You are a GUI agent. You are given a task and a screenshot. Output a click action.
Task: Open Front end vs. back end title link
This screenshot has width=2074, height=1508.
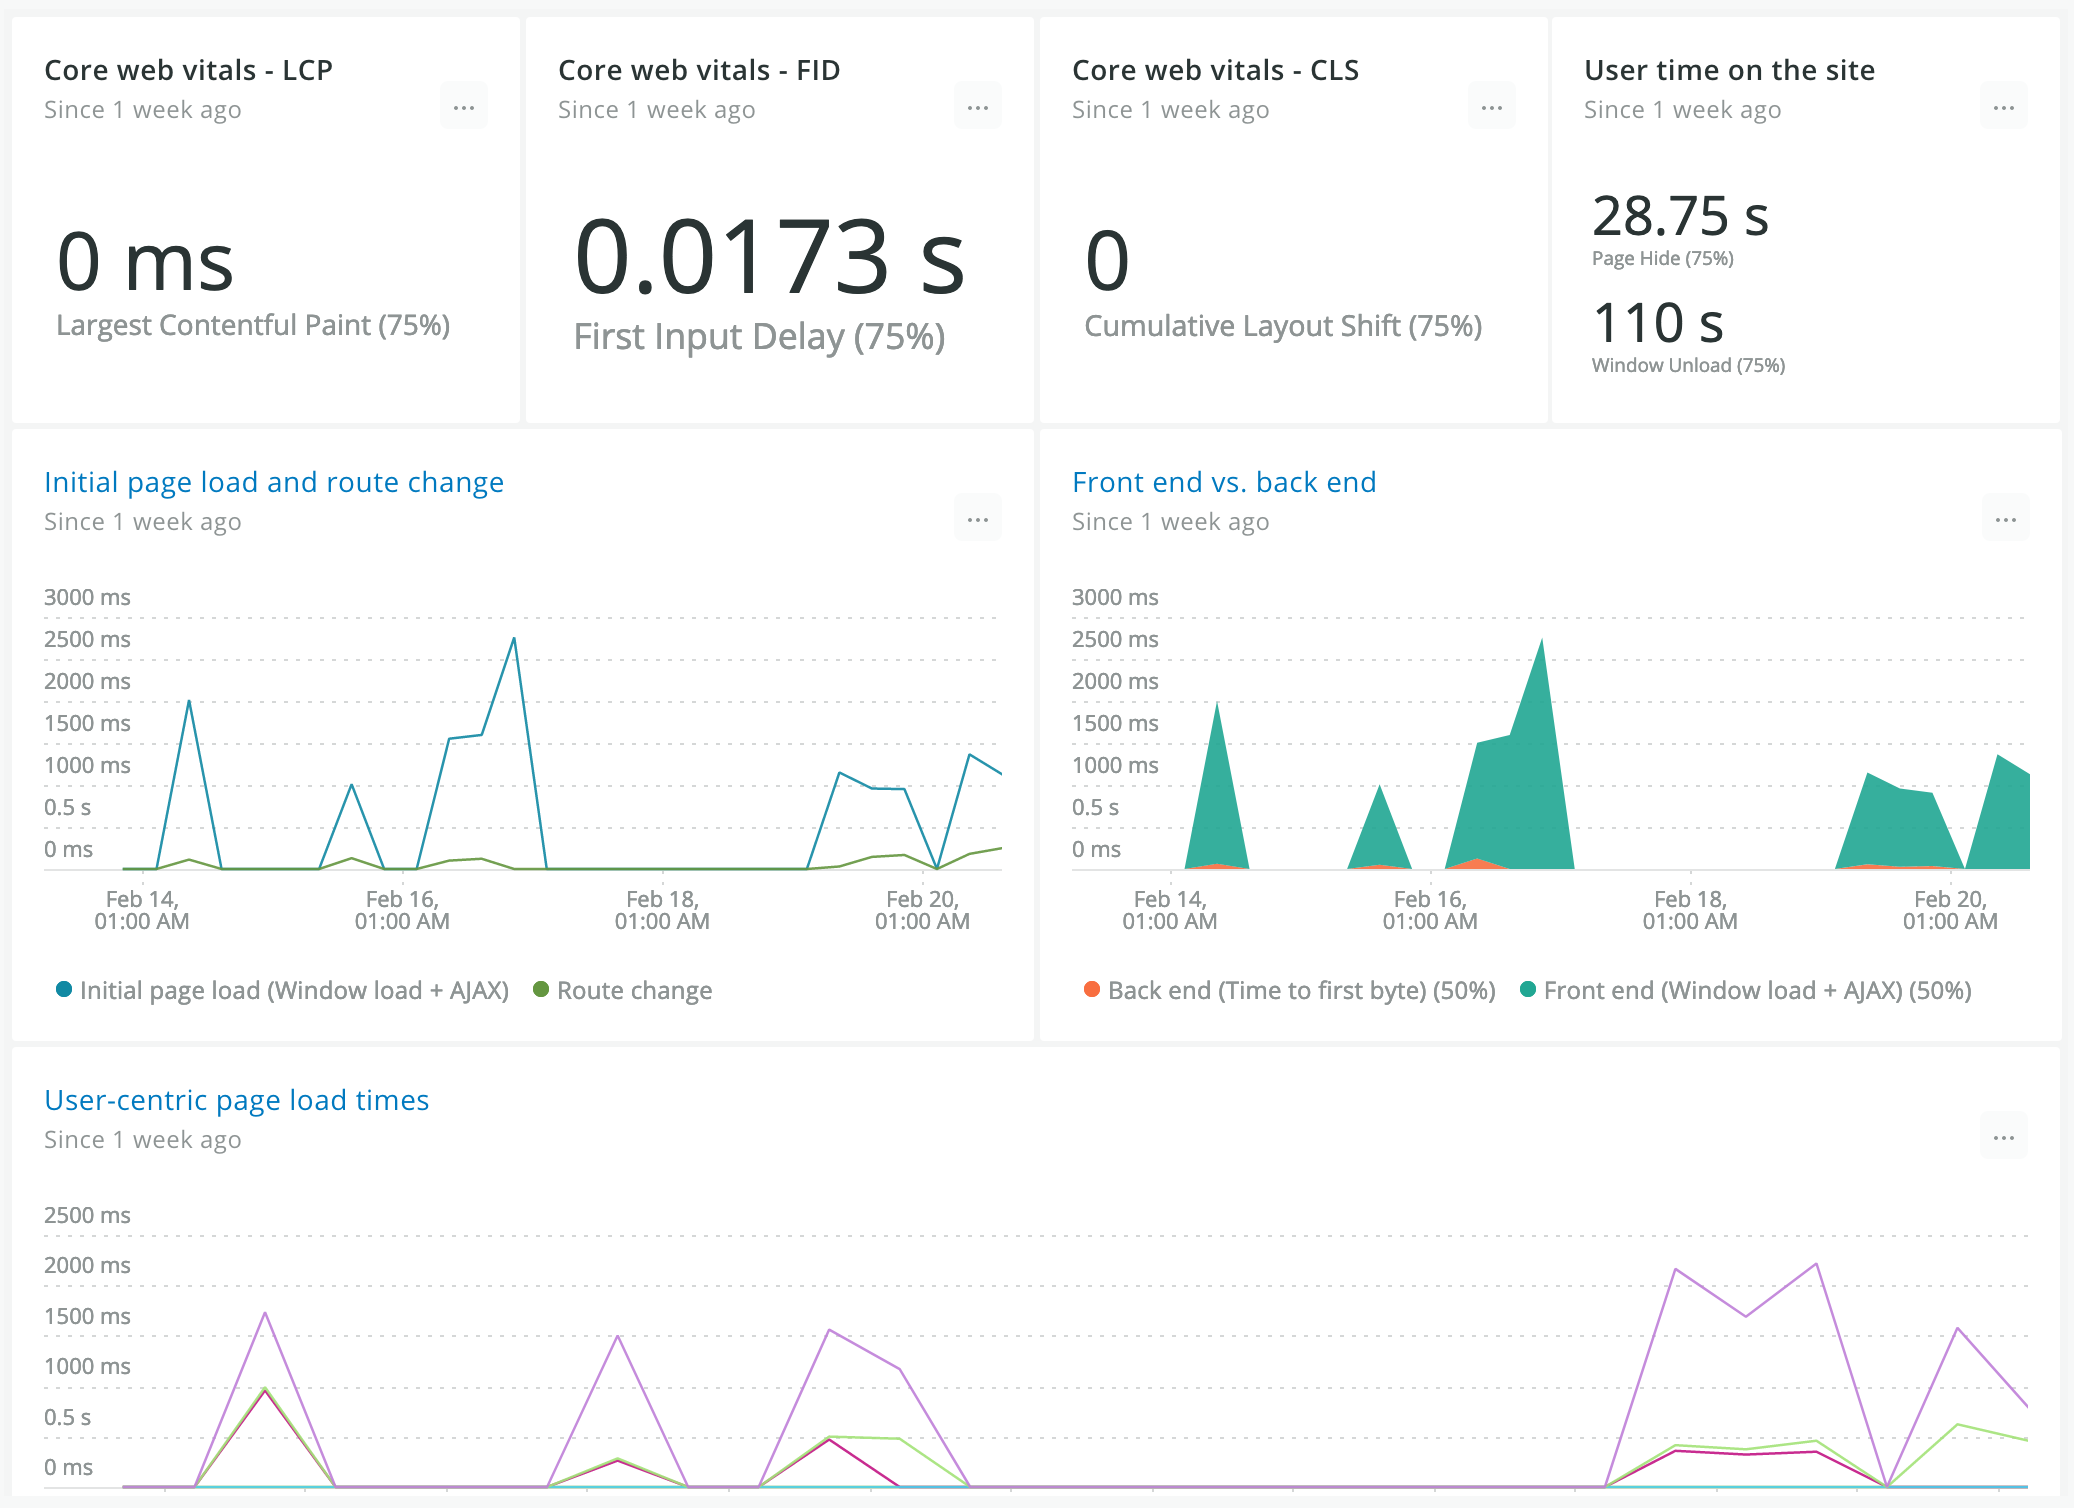1224,482
